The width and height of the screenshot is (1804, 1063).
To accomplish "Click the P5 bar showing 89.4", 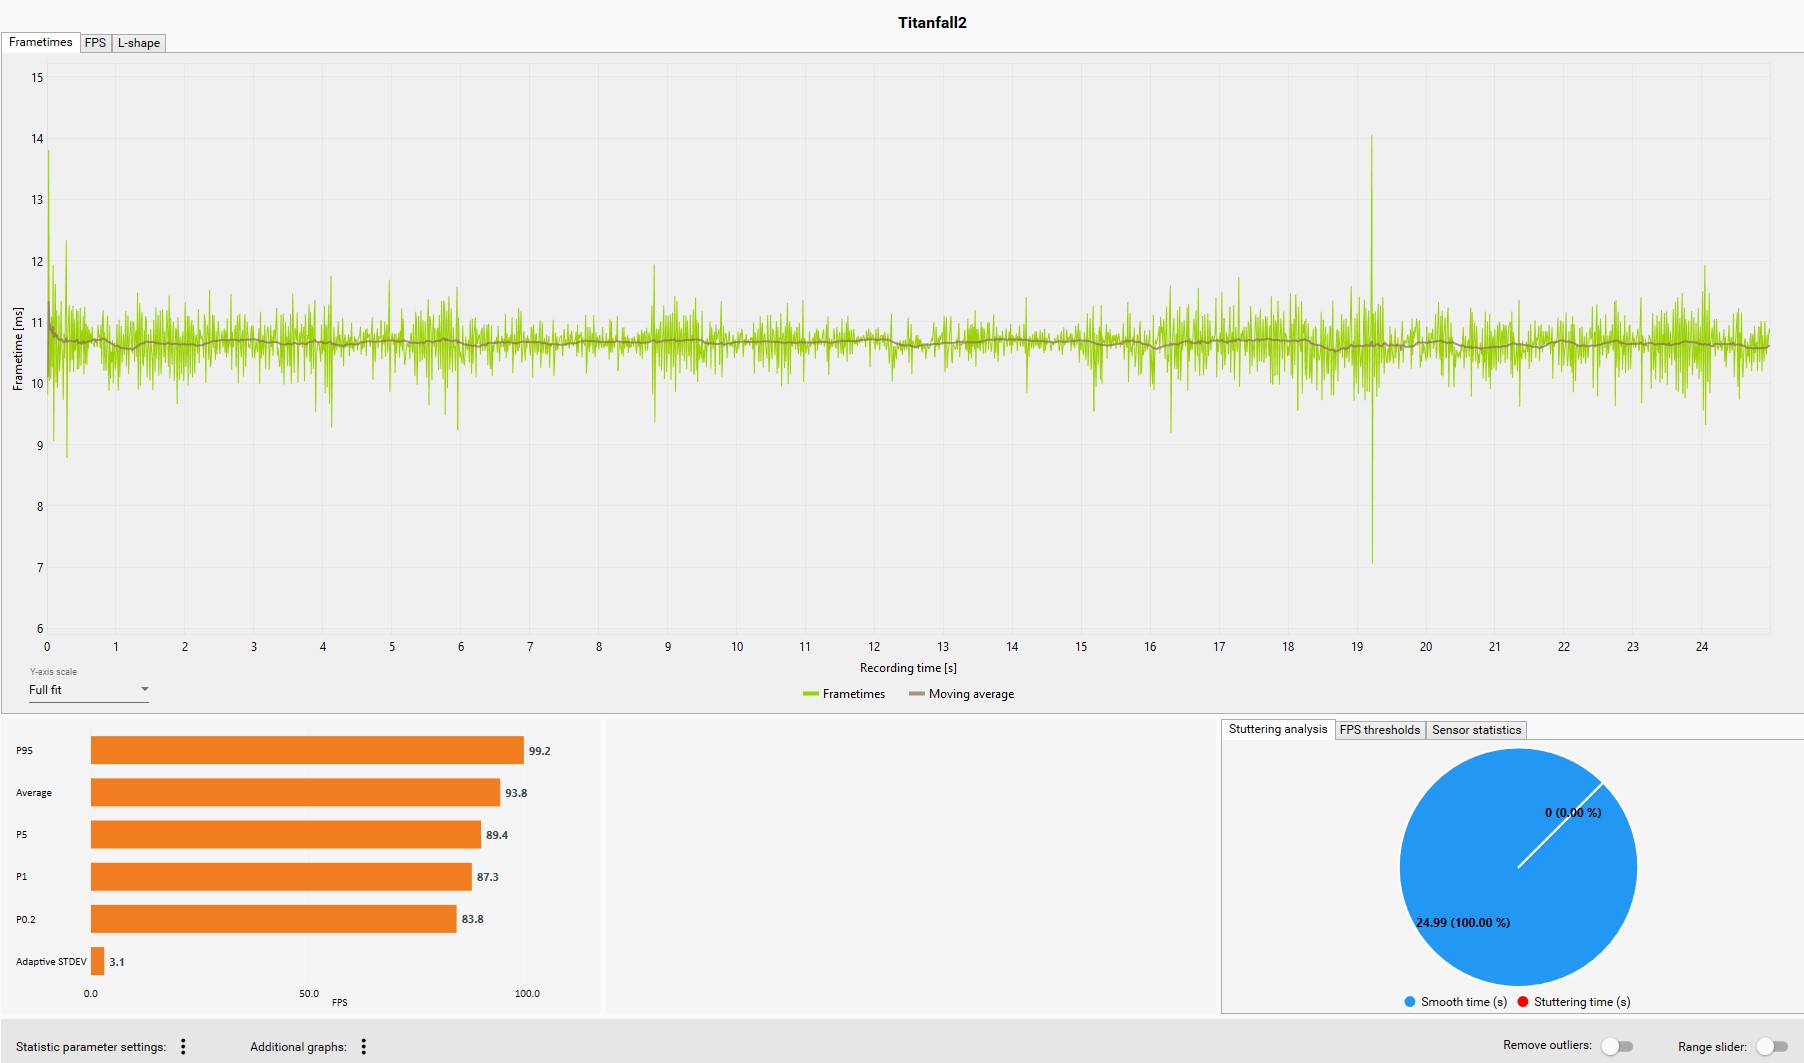I will point(286,834).
